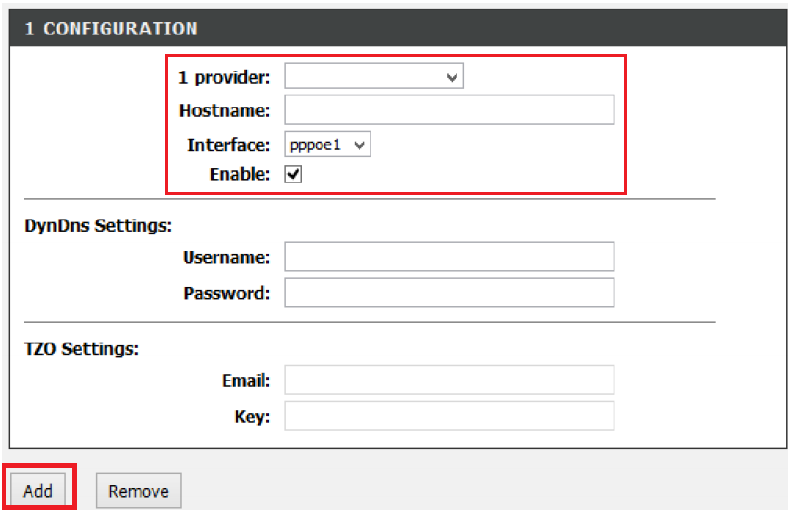Select the TZO Email input box
Viewport: 788px width, 514px height.
(449, 380)
